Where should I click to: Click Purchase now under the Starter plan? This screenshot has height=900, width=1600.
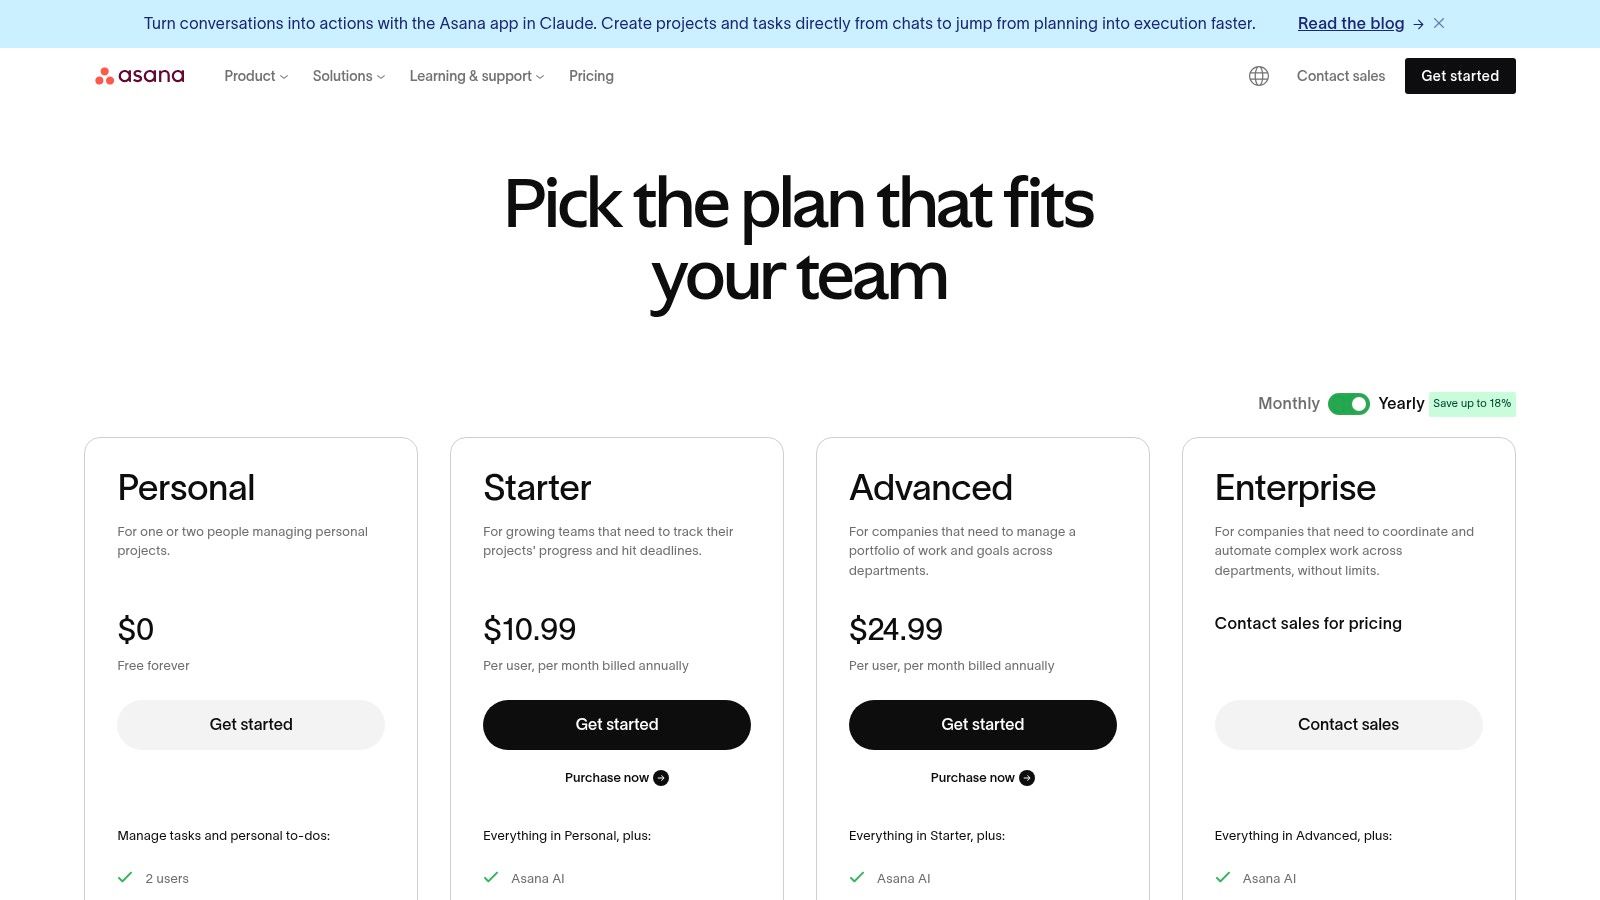tap(607, 777)
